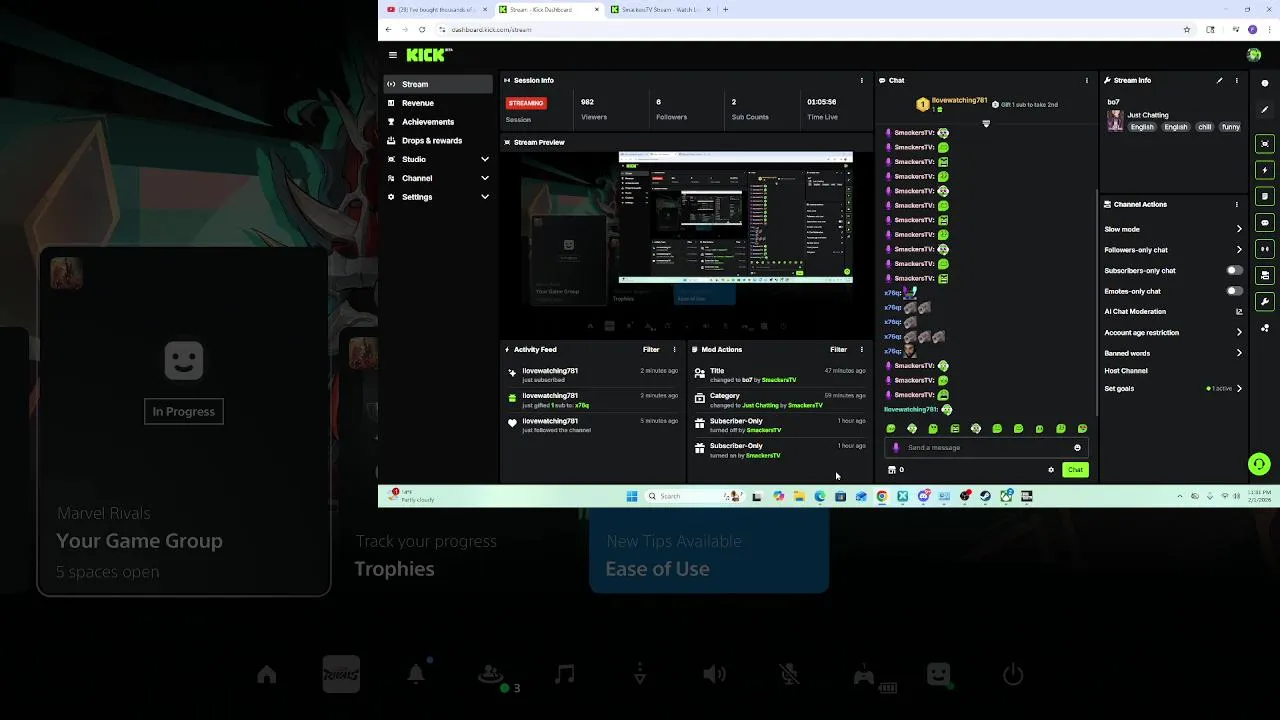The height and width of the screenshot is (720, 1280).
Task: Open Revenue page in sidebar
Action: pyautogui.click(x=438, y=103)
